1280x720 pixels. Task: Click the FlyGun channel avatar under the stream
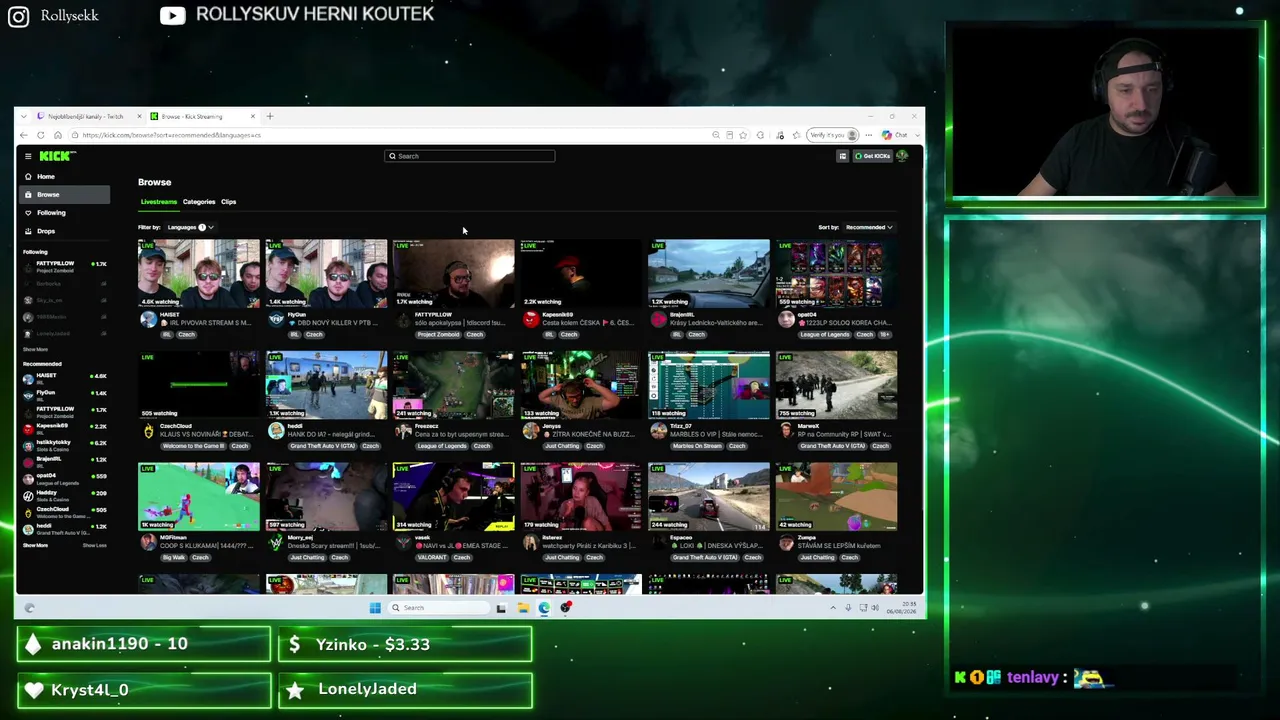click(x=276, y=320)
